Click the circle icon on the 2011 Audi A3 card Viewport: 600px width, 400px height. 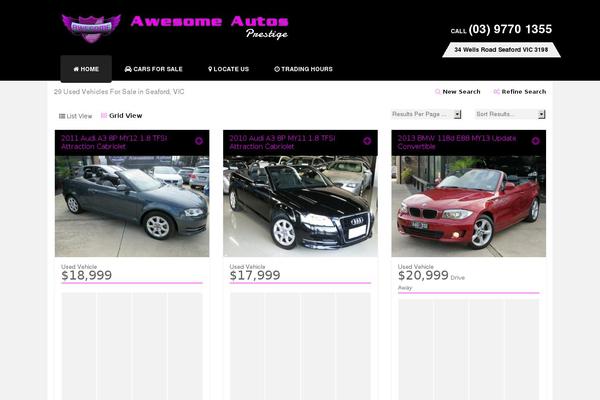click(x=199, y=141)
